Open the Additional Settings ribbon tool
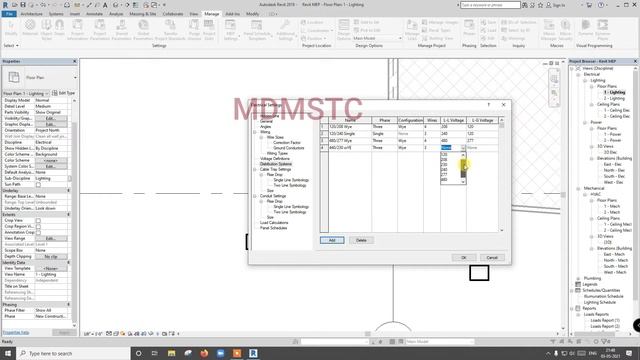The height and width of the screenshot is (360, 640). [285, 29]
